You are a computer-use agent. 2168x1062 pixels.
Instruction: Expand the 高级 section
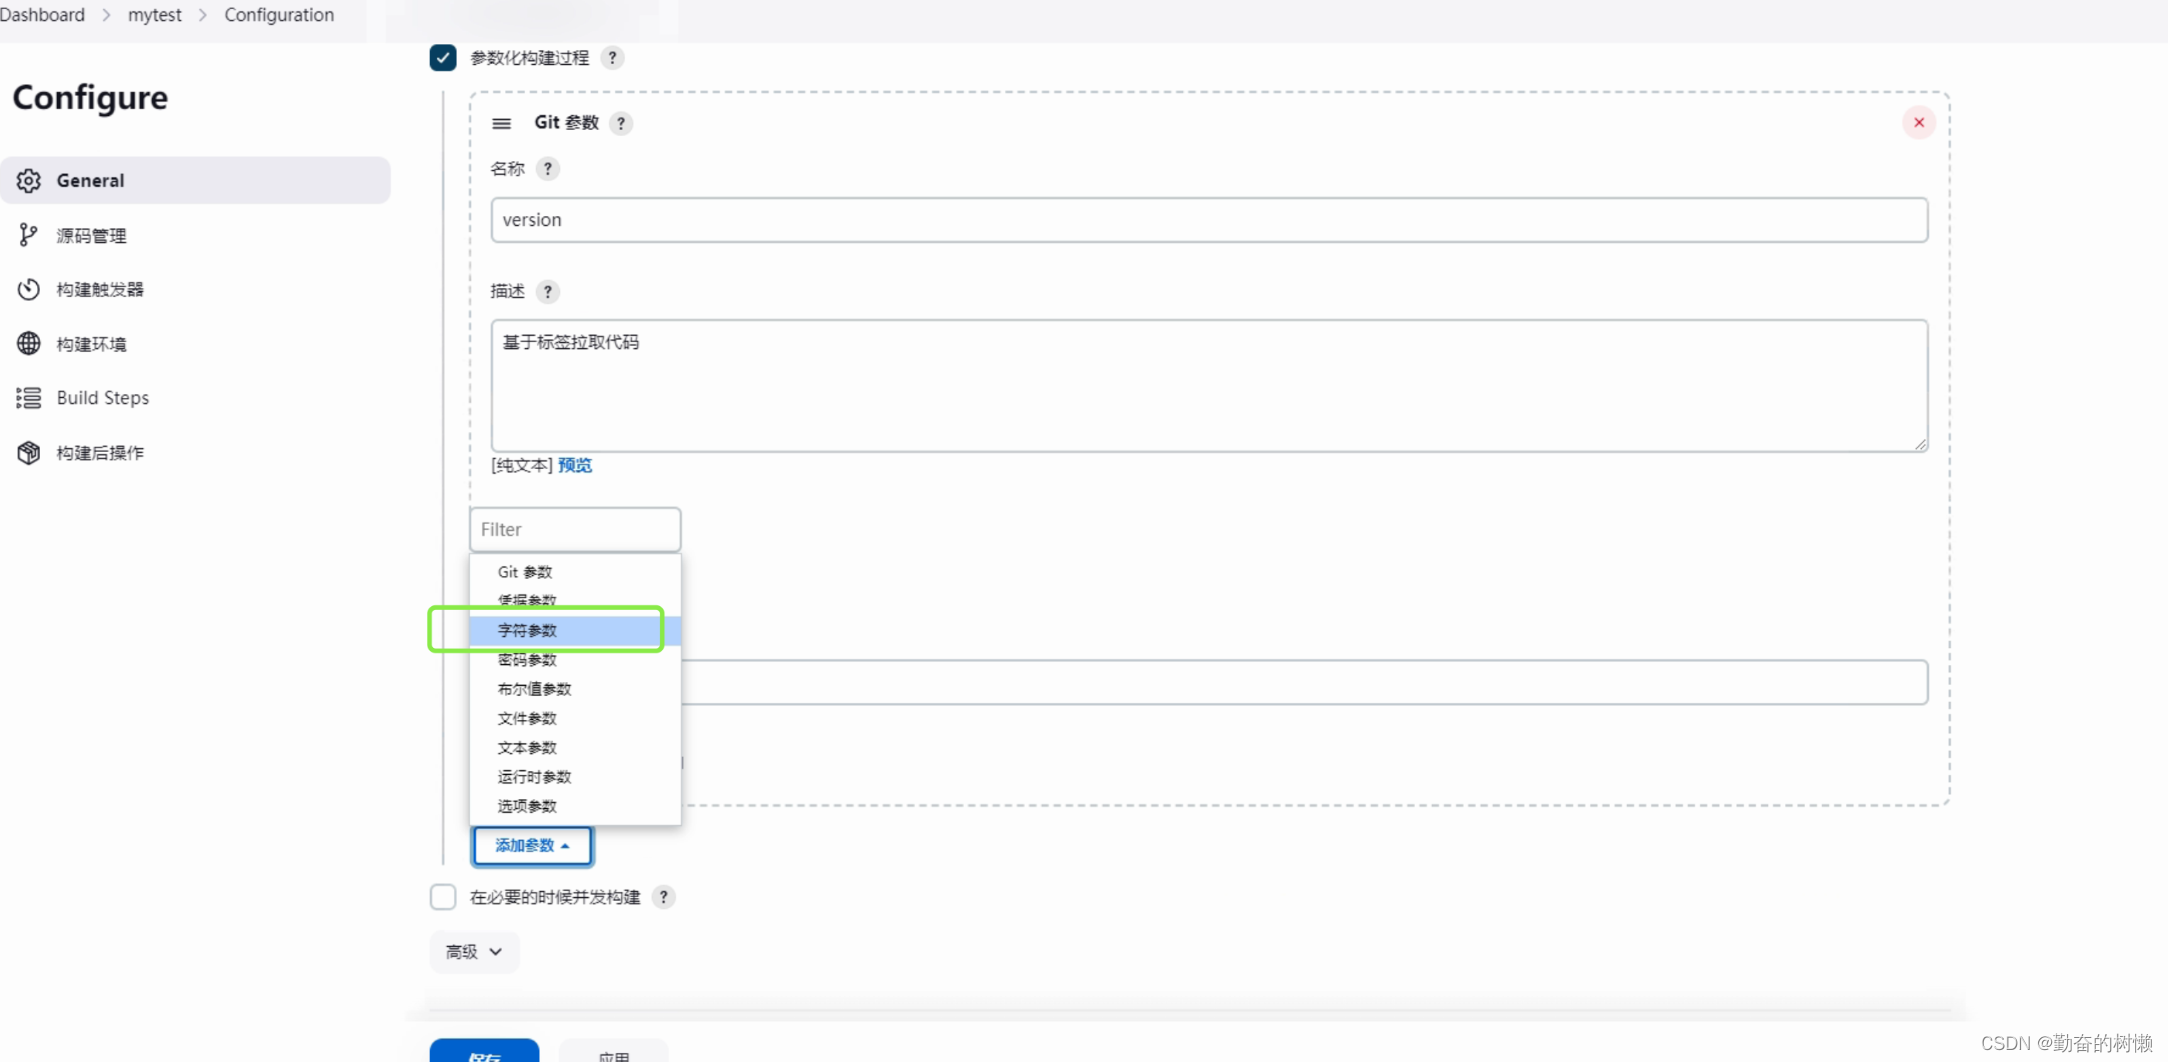coord(474,952)
